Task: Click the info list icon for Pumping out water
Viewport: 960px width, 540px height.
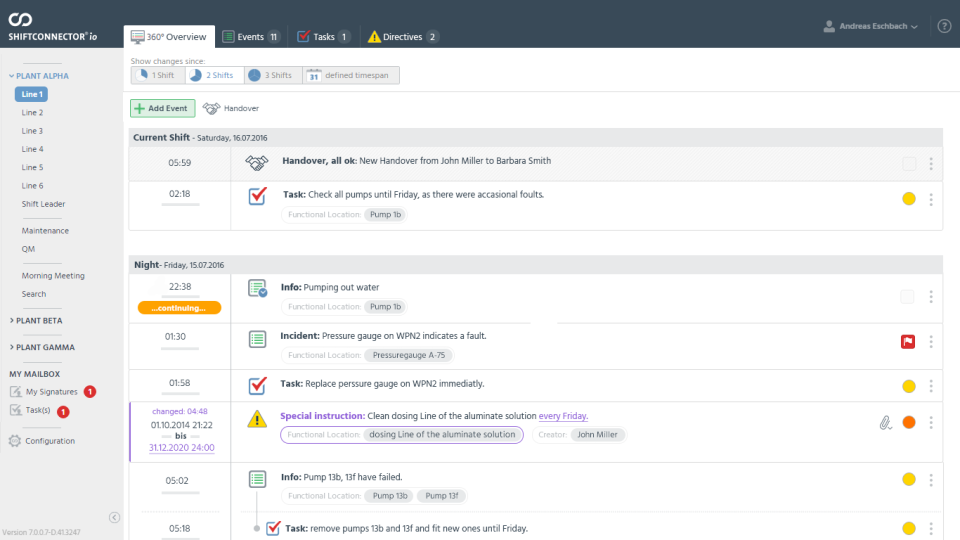Action: [x=258, y=288]
